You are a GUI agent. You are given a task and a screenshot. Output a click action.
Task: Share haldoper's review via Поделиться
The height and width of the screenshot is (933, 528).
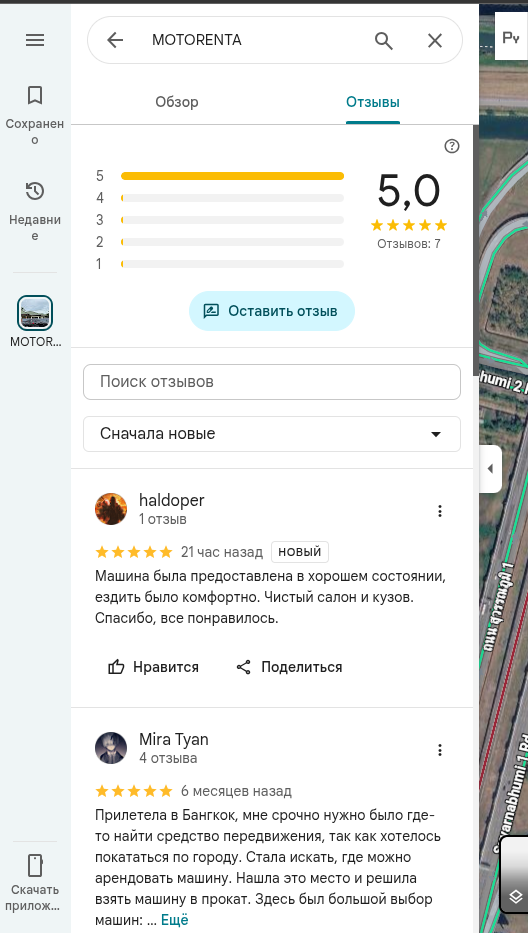pyautogui.click(x=290, y=667)
